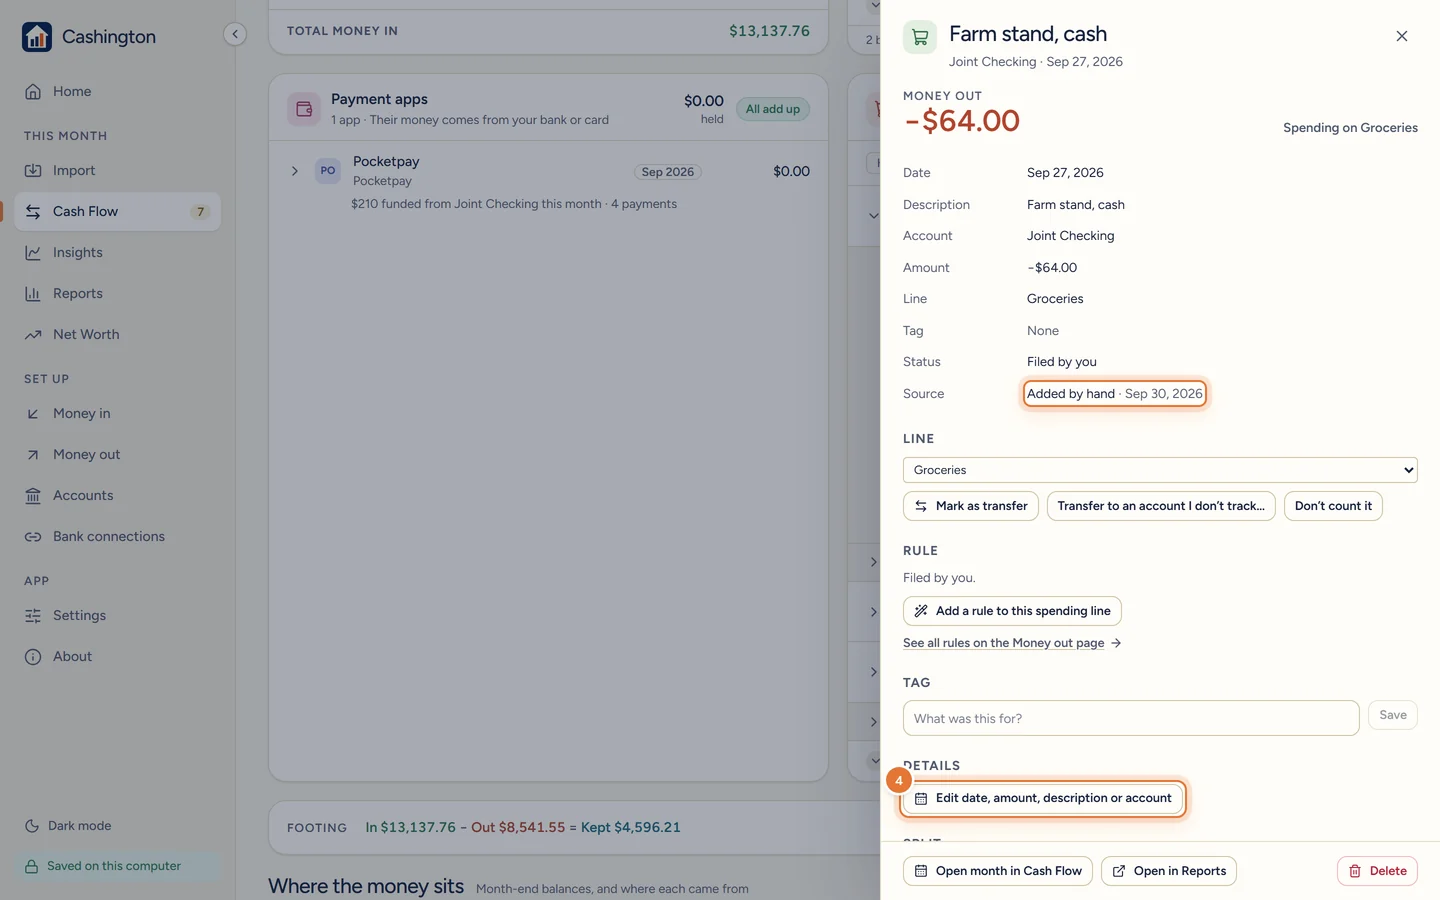Click the Payment apps wallet icon
Screen dimensions: 1440x900
click(304, 109)
